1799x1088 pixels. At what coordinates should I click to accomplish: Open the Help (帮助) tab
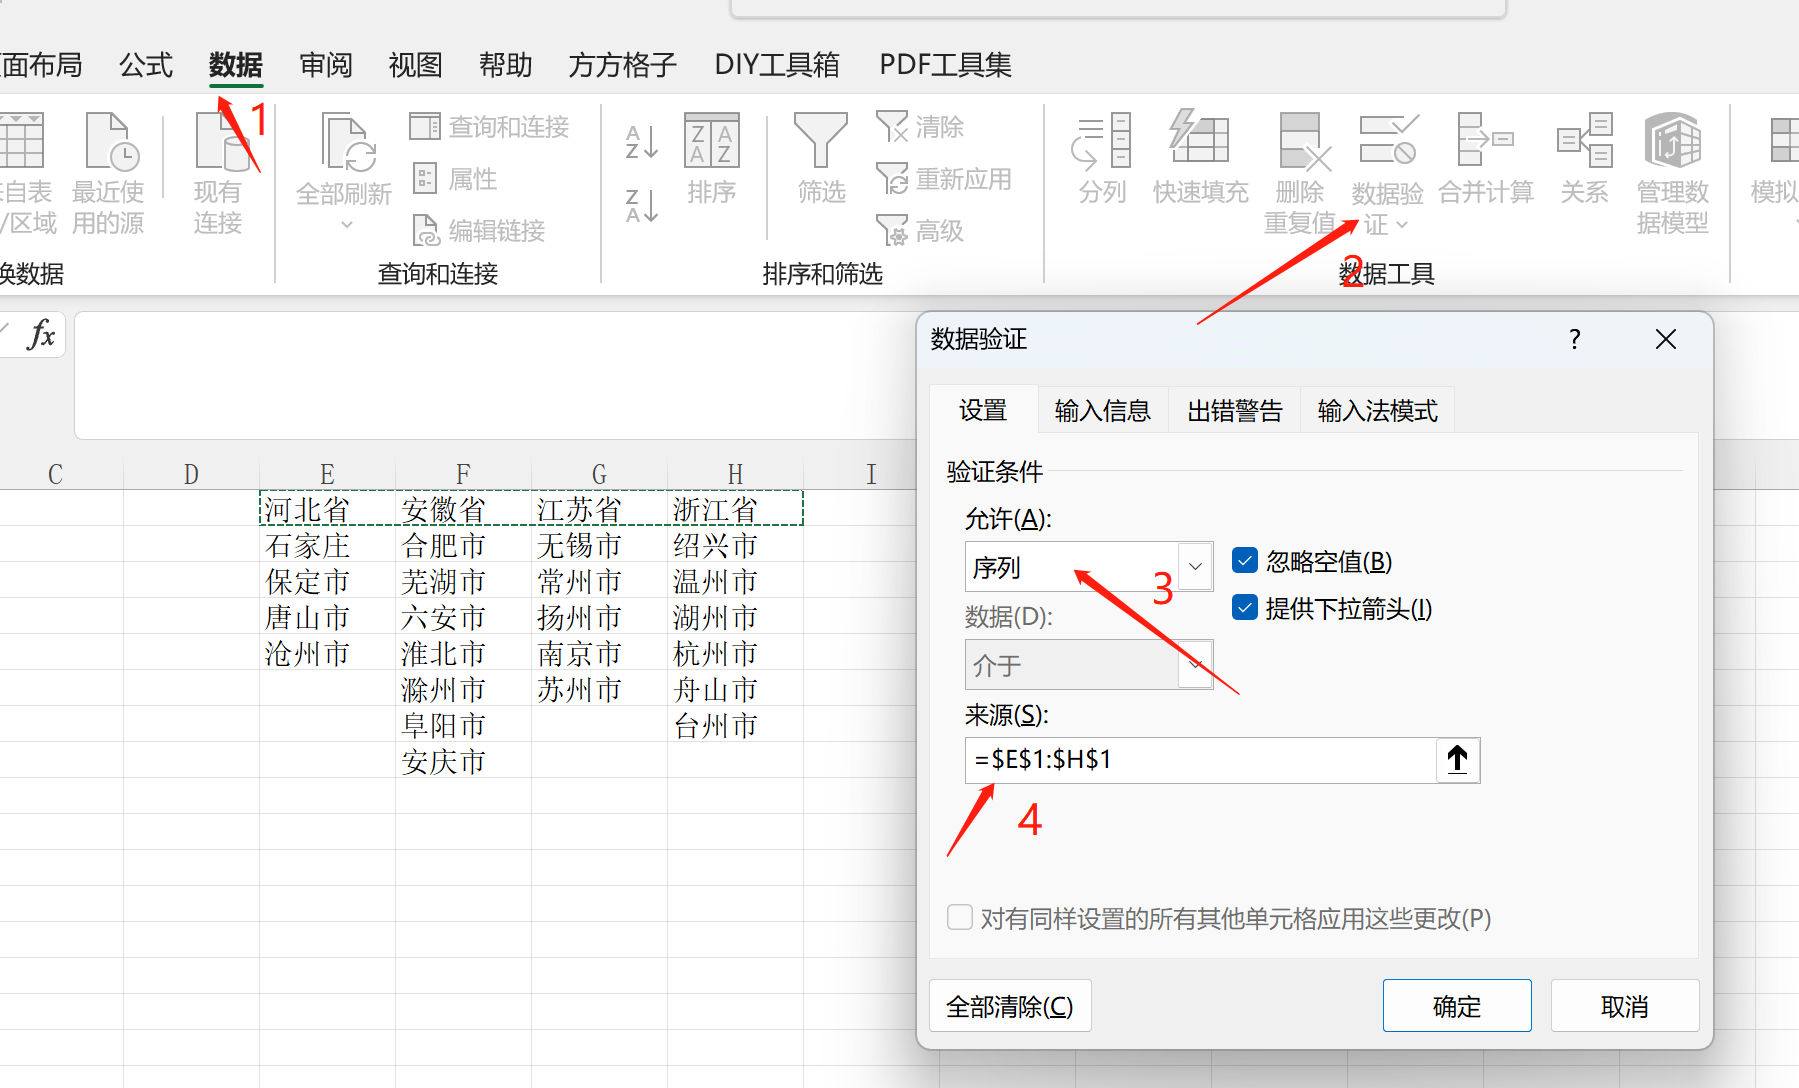coord(506,65)
